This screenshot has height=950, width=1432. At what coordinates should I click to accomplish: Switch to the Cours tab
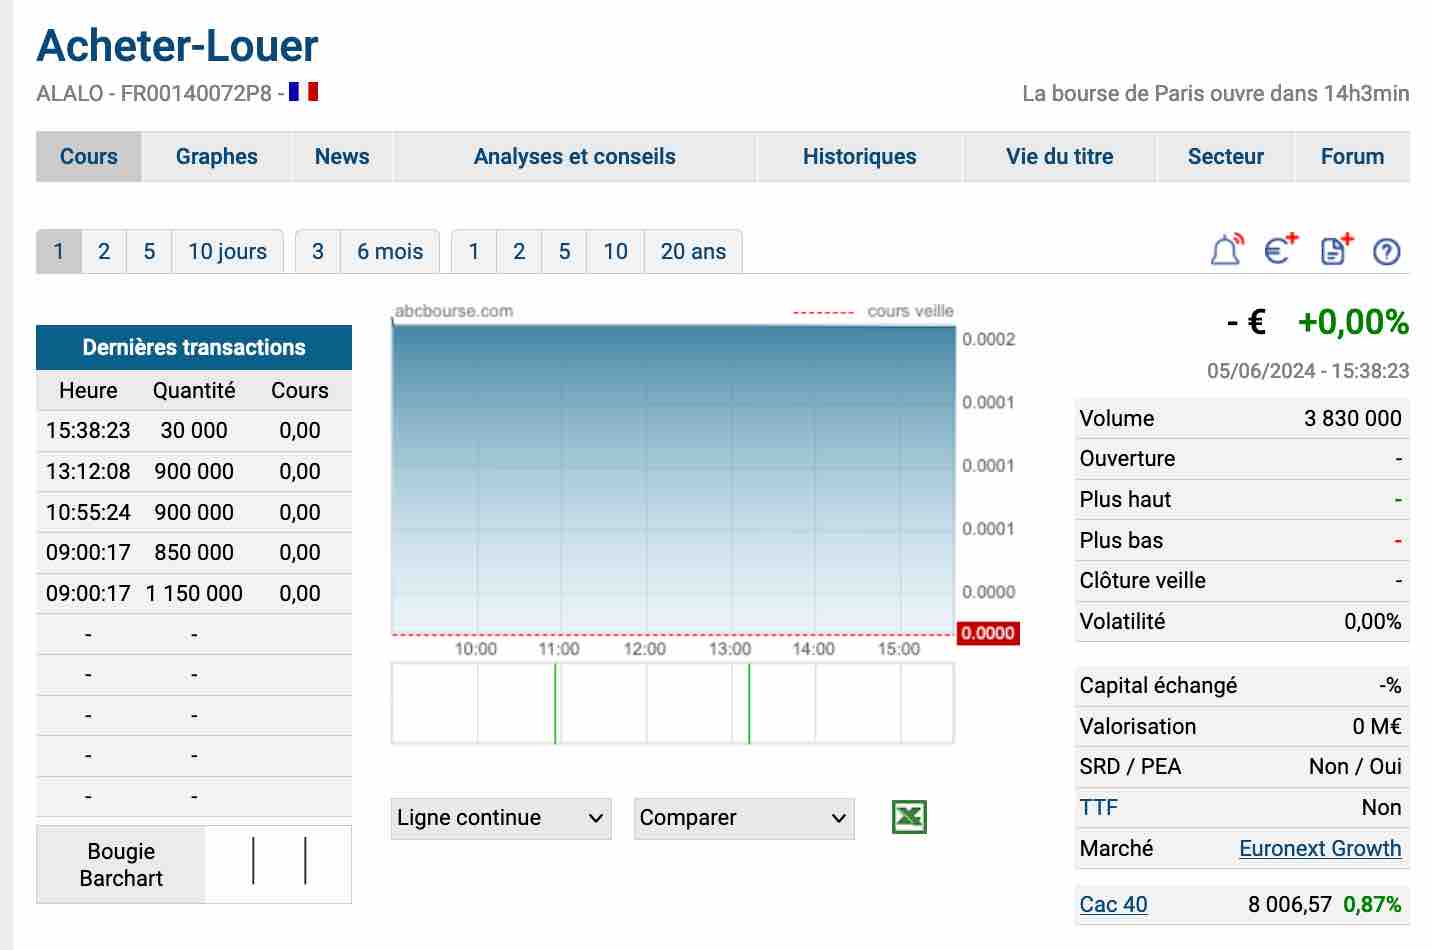89,156
